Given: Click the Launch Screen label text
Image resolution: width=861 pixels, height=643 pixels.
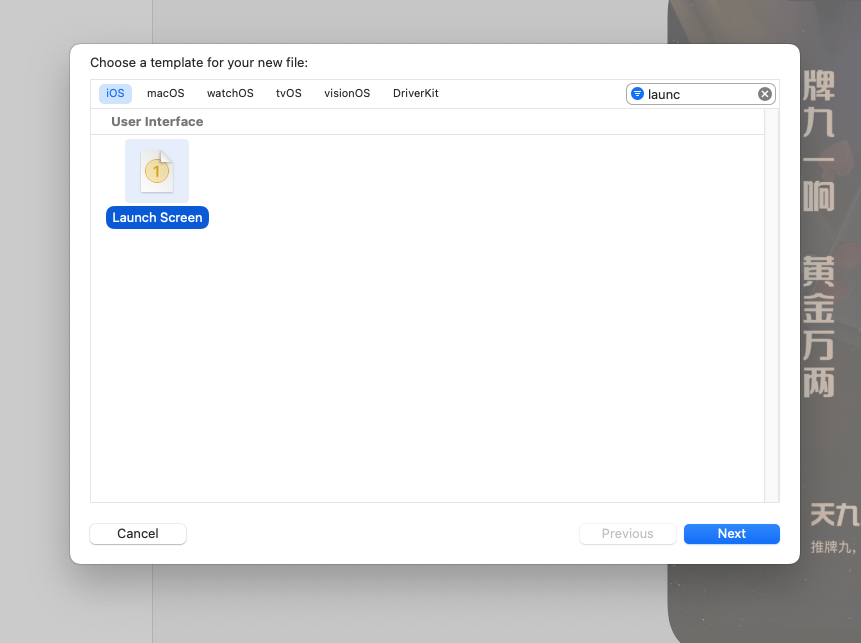Looking at the screenshot, I should point(157,218).
